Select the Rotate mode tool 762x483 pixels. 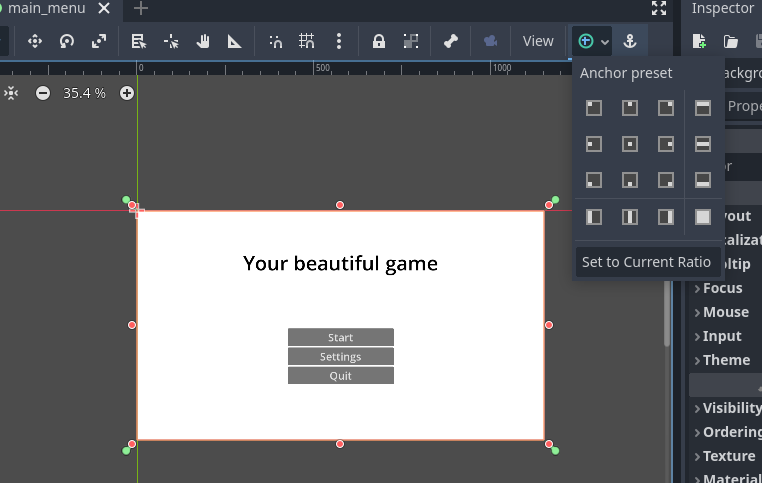point(67,41)
